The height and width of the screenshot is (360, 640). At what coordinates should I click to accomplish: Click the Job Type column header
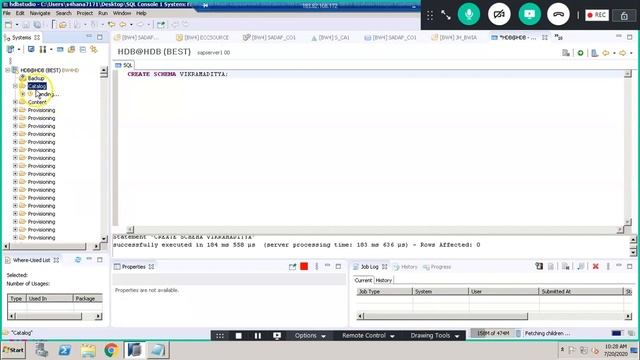(x=384, y=291)
